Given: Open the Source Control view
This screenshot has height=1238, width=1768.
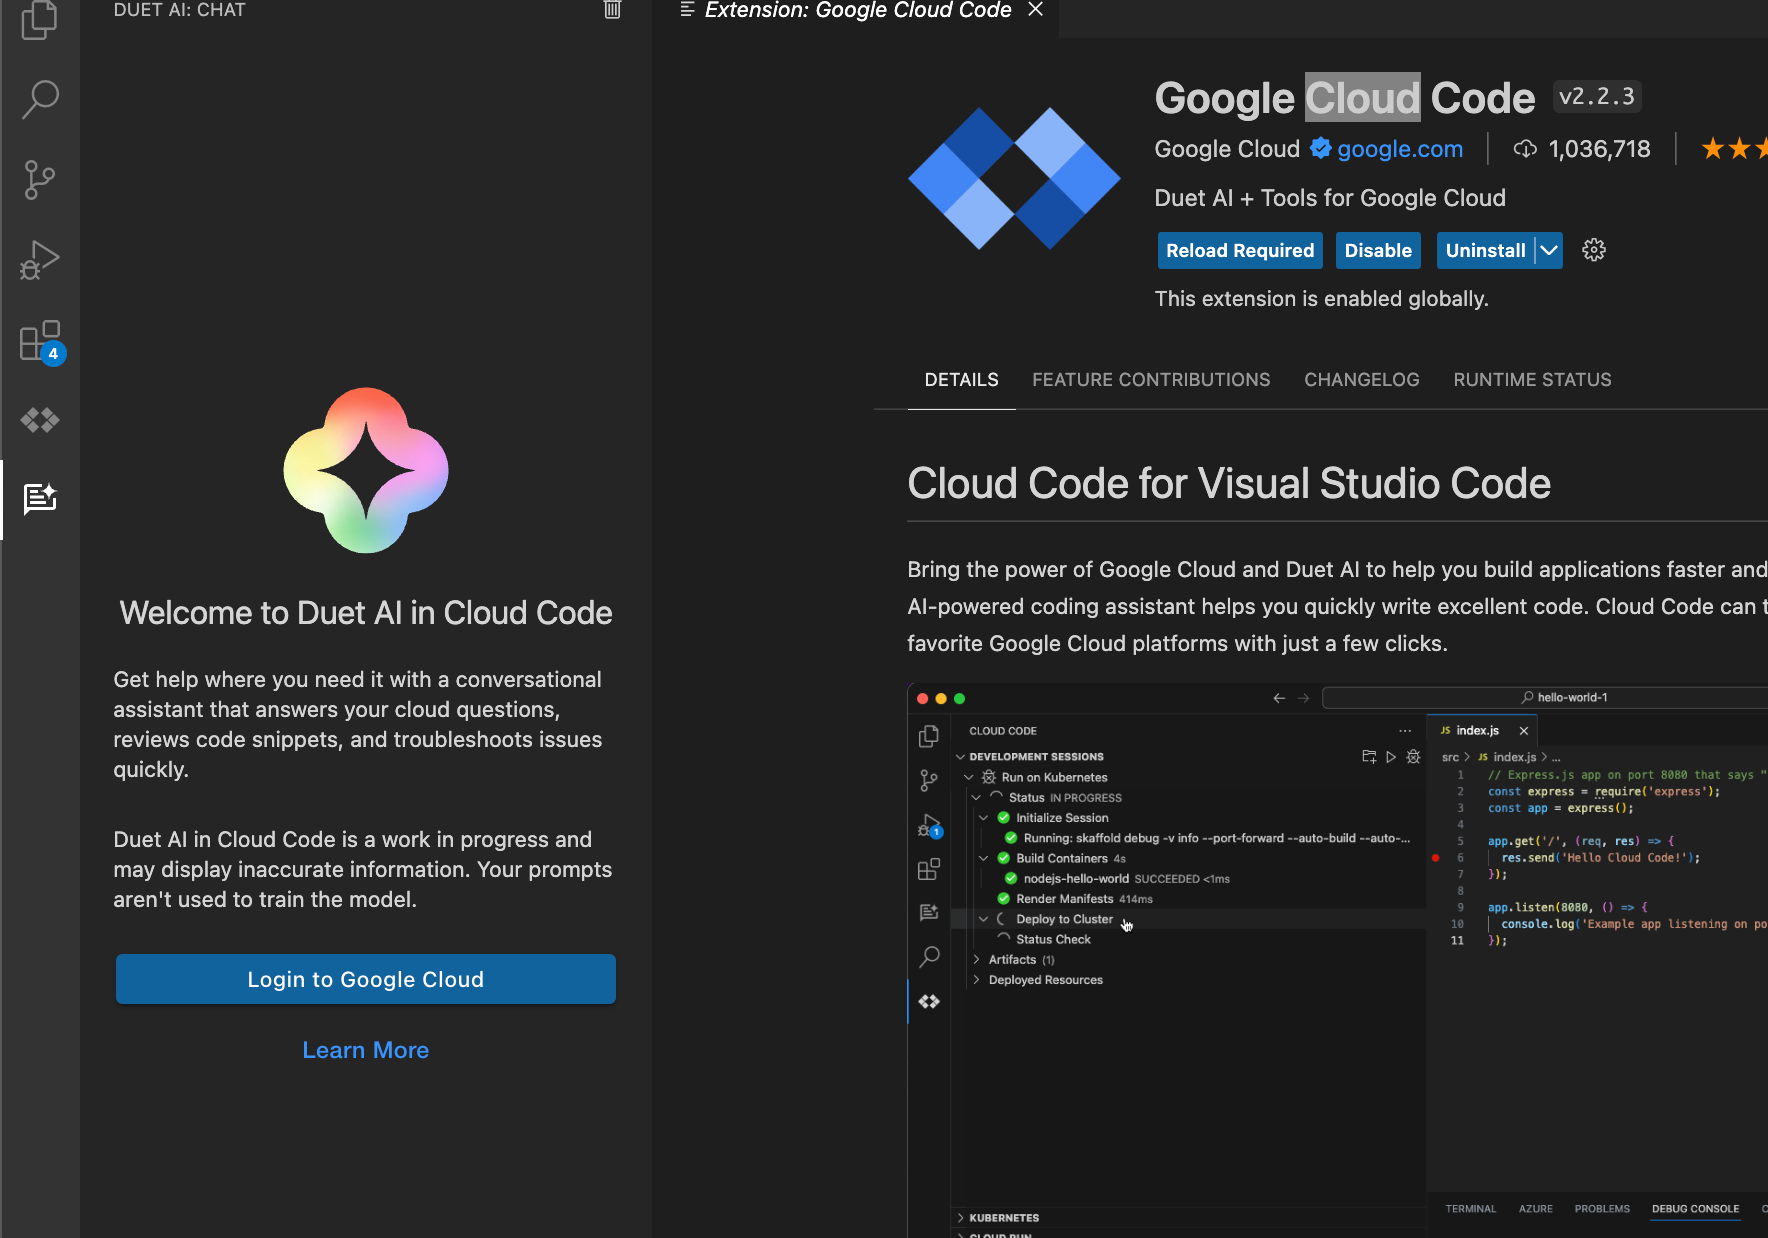Looking at the screenshot, I should [40, 180].
